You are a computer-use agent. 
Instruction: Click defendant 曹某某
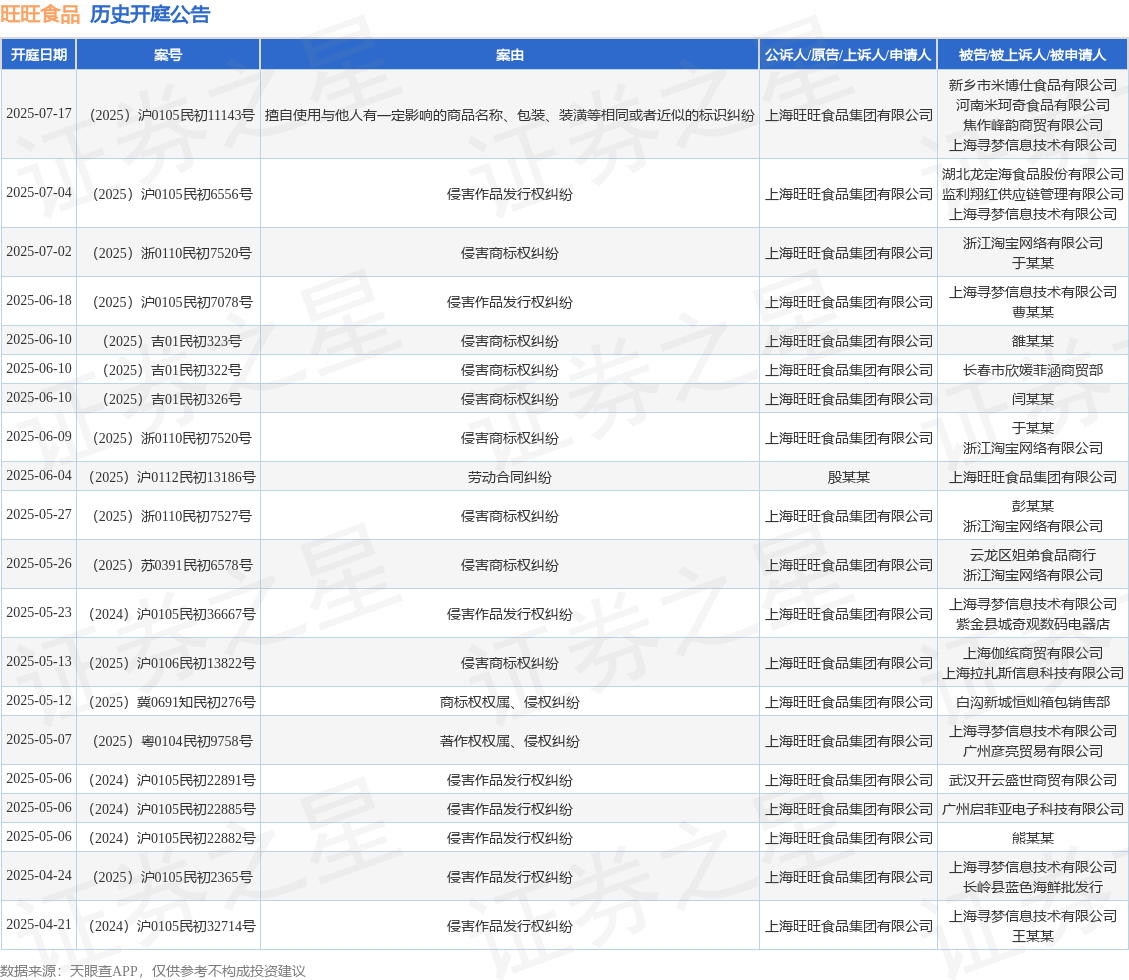(1033, 313)
